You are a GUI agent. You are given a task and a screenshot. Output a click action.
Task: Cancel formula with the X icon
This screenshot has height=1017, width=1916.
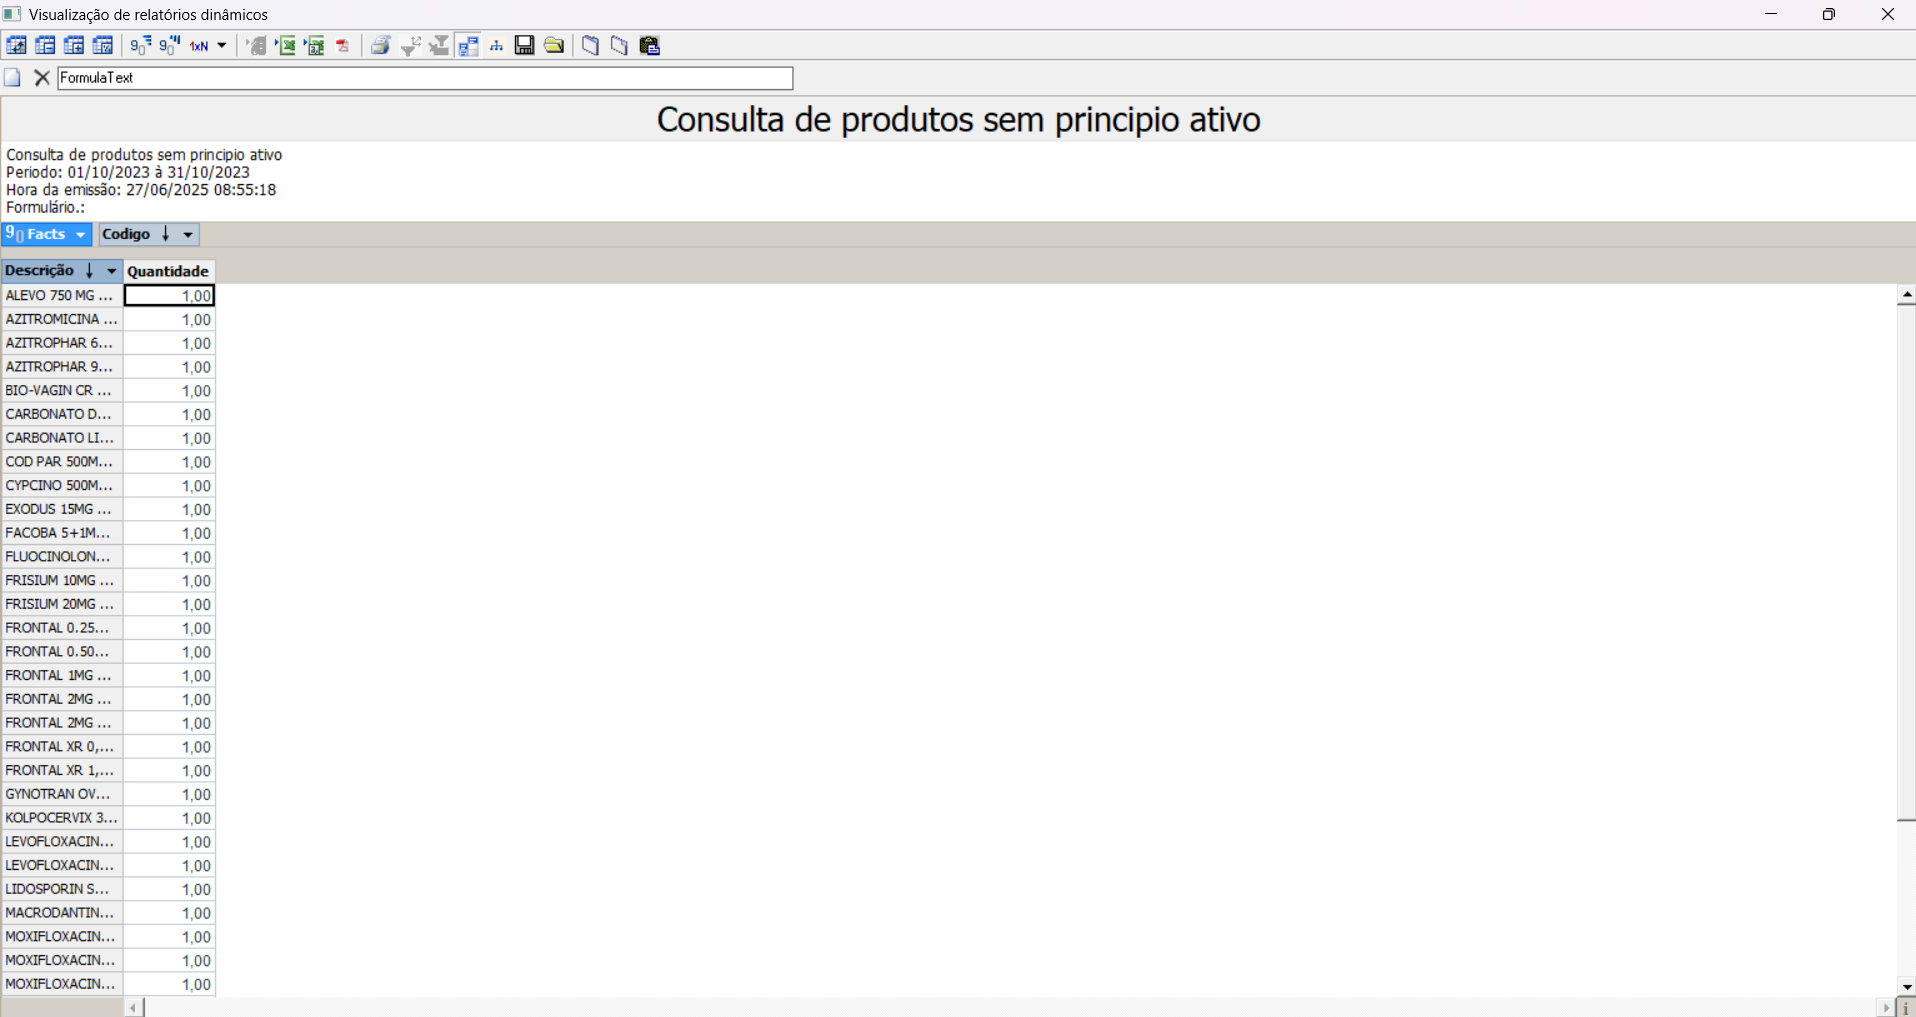pos(42,77)
